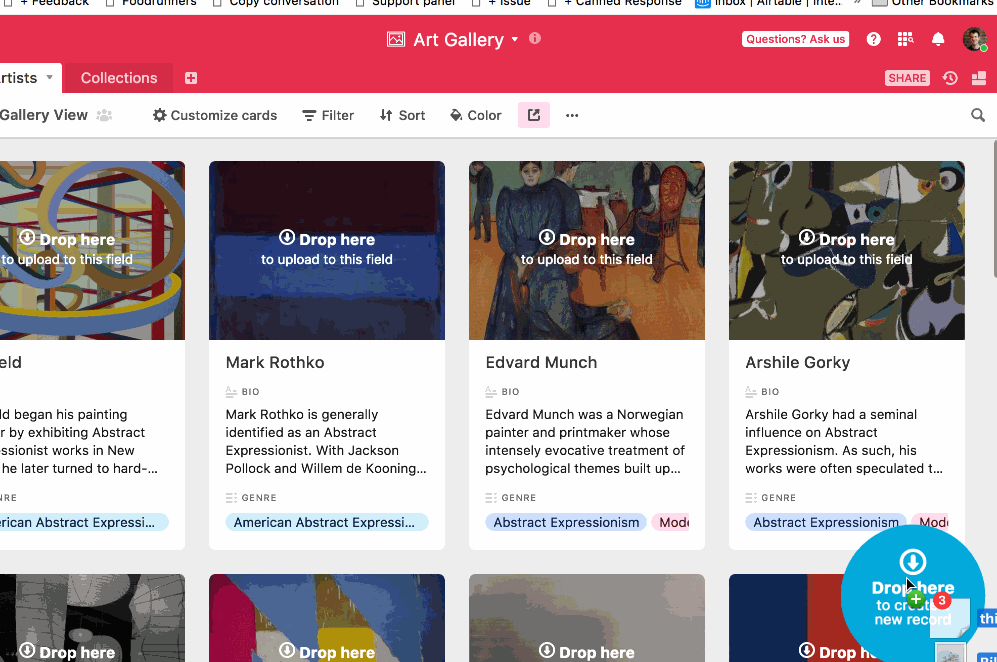Click the Mark Rothko bio text

point(326,441)
